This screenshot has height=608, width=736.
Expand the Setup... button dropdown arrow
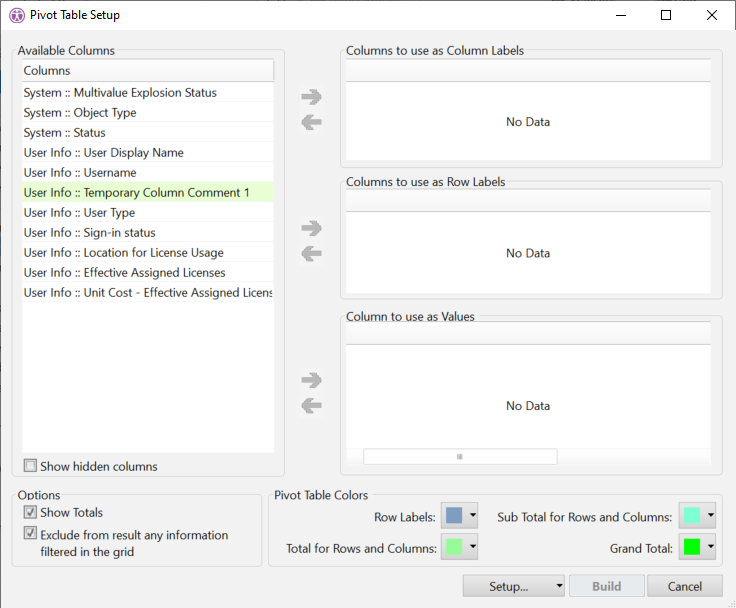point(558,586)
